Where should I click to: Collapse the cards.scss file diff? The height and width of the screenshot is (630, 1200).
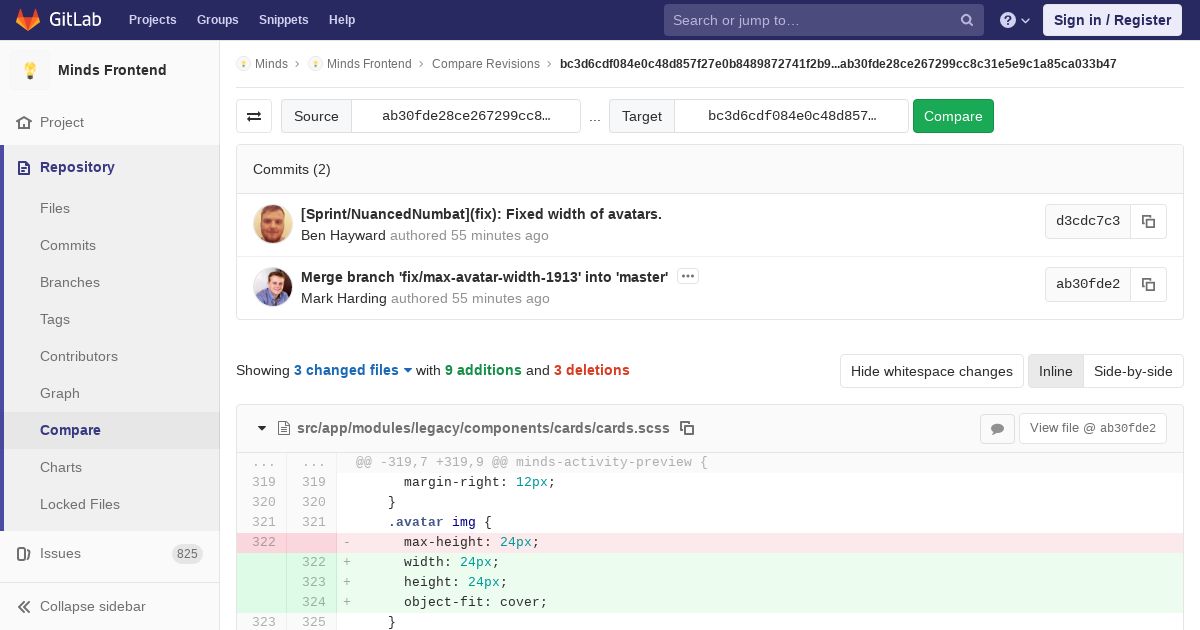(262, 428)
